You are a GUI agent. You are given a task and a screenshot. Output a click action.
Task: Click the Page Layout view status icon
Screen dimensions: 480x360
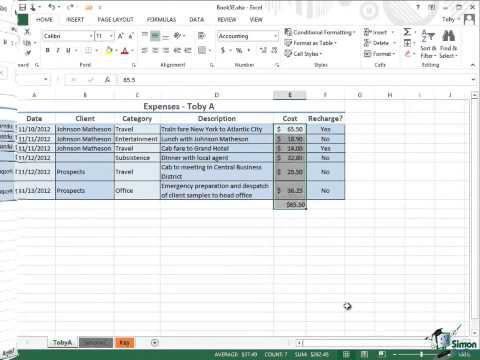[364, 354]
